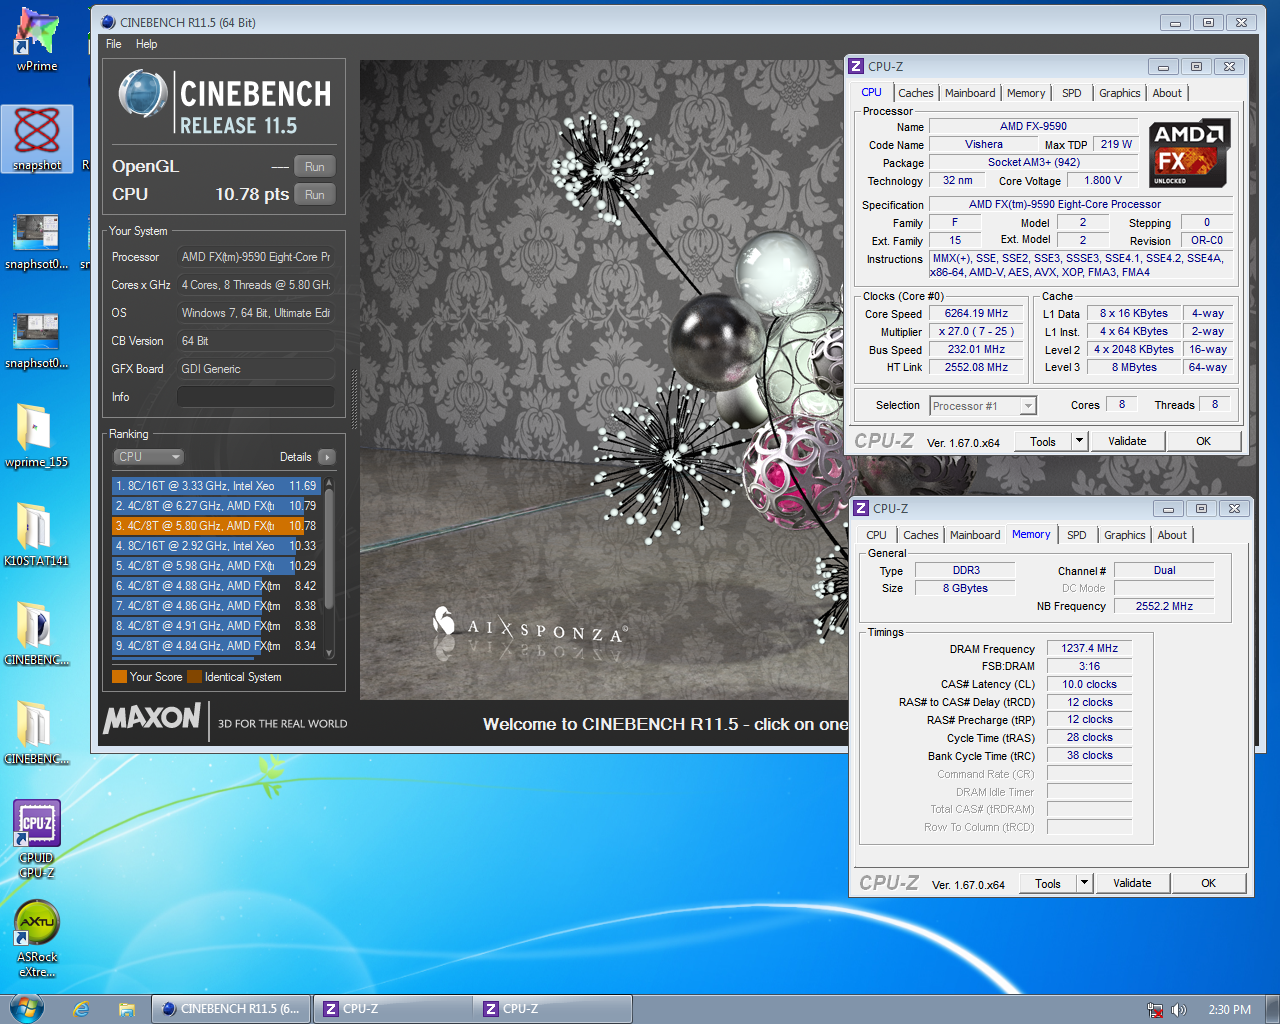
Task: Click Validate in upper CPU-Z
Action: [1127, 441]
